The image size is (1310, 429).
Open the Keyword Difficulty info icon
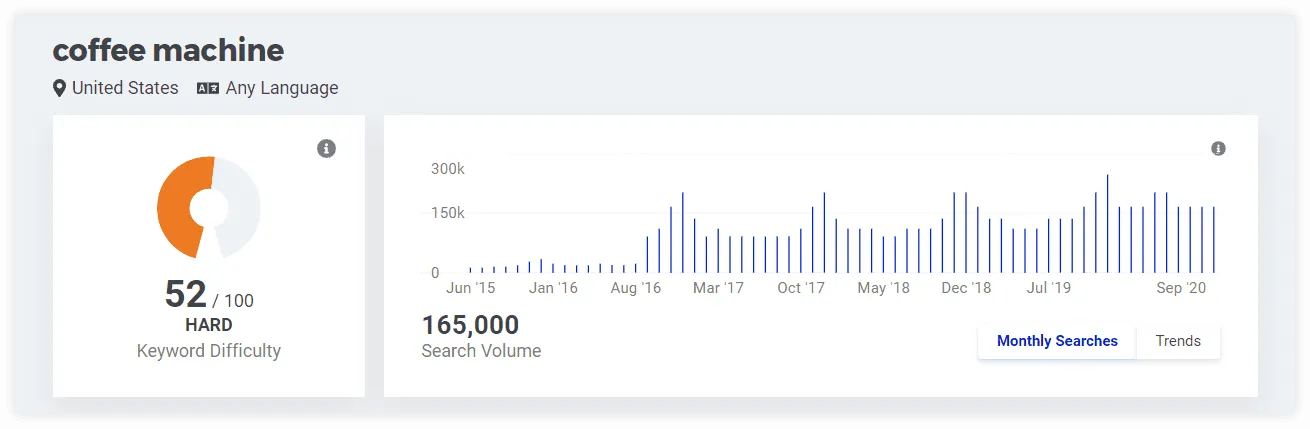(x=326, y=149)
